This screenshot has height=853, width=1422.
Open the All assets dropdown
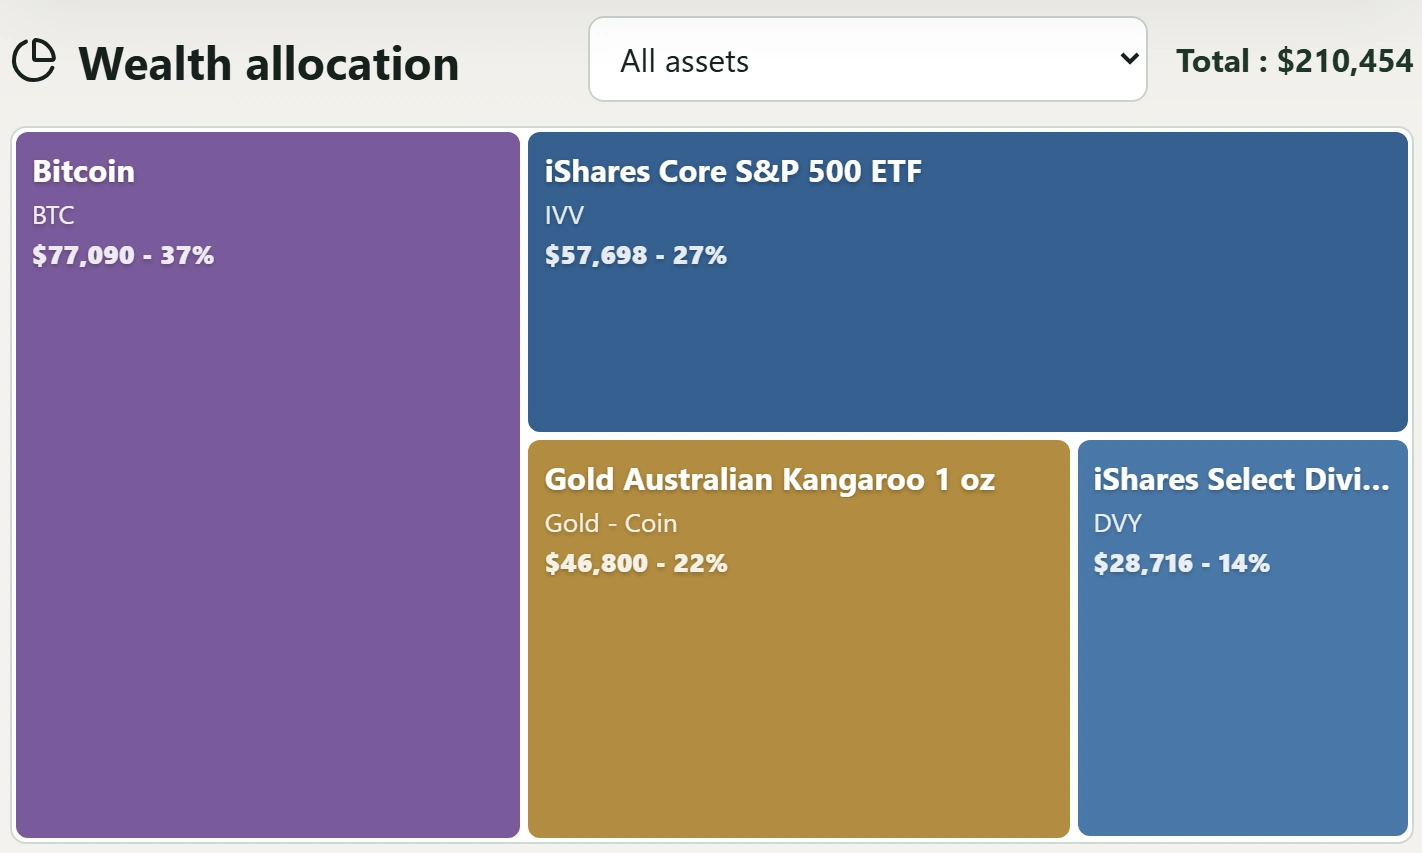[x=867, y=59]
